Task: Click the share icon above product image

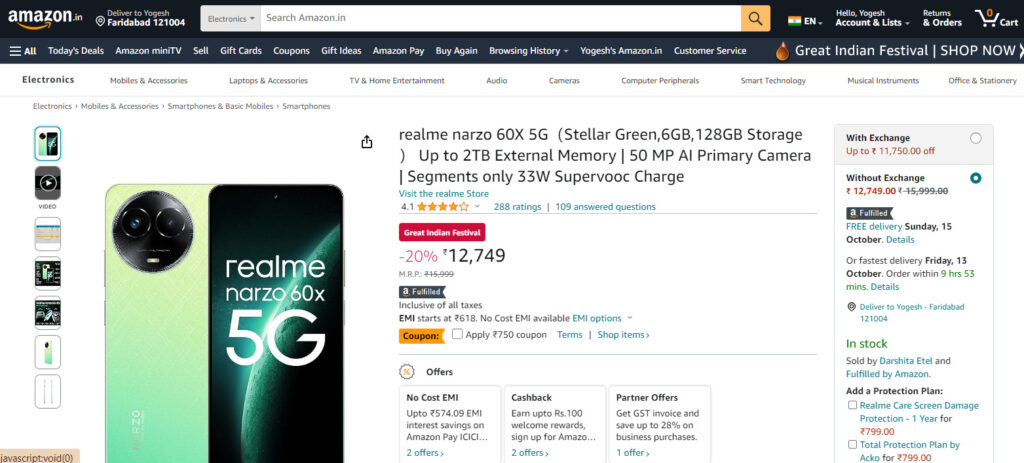Action: pyautogui.click(x=366, y=142)
